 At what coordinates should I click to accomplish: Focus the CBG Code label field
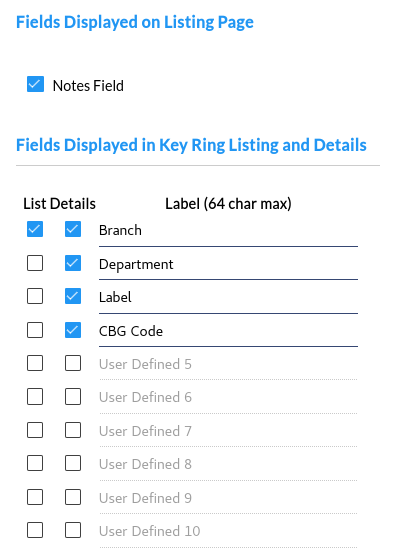coord(228,331)
